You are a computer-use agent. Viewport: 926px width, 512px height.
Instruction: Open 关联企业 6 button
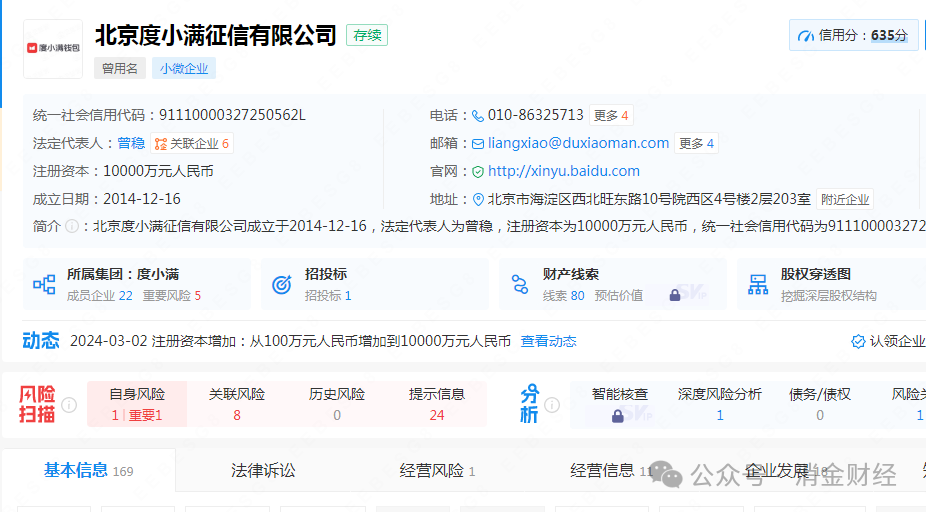192,144
